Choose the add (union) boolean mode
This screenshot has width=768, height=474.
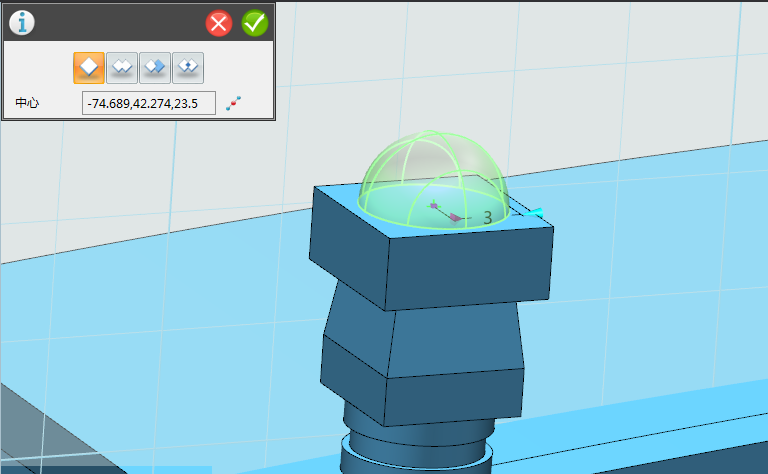pos(122,67)
